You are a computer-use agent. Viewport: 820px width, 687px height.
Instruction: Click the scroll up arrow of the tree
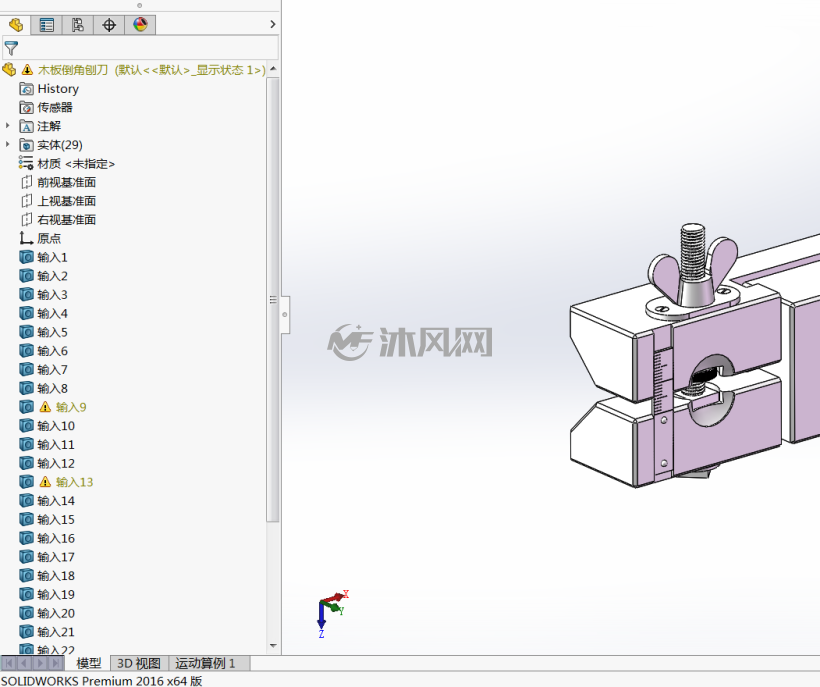(273, 70)
